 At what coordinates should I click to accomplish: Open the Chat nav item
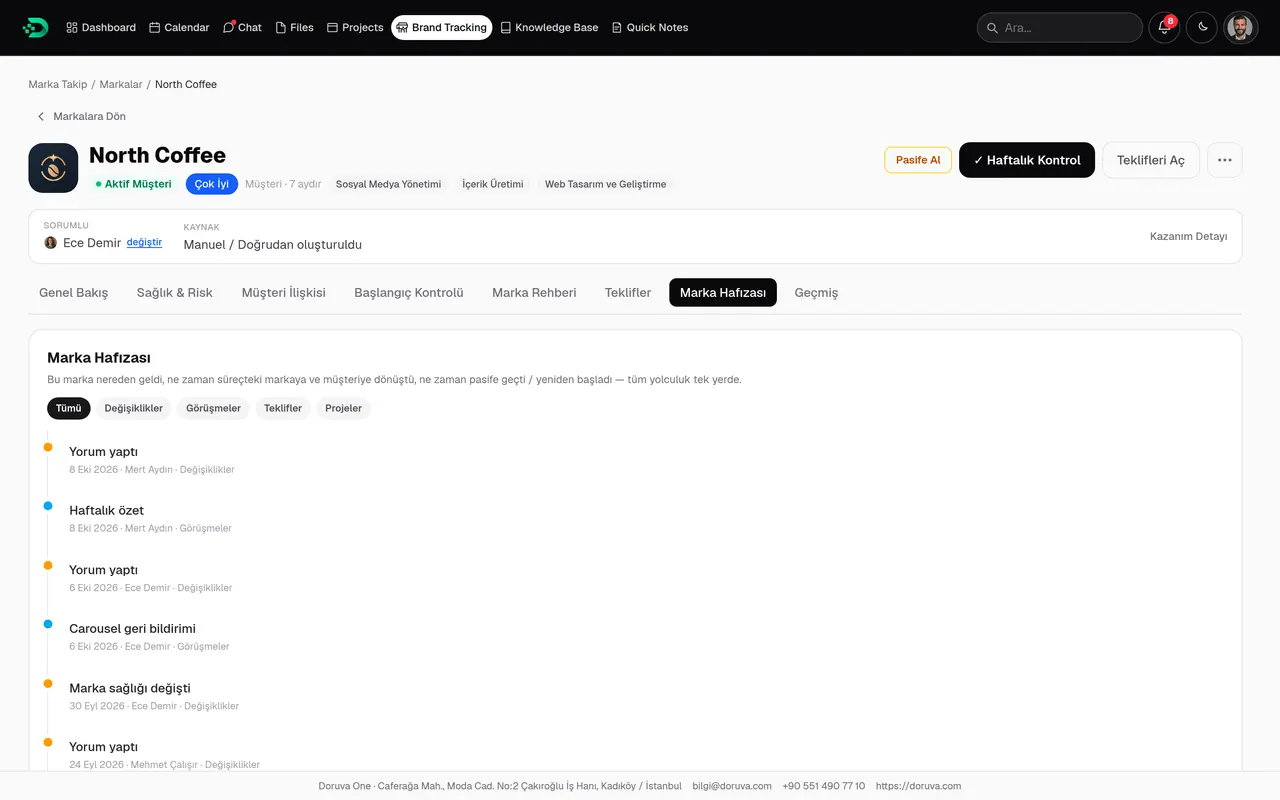242,28
